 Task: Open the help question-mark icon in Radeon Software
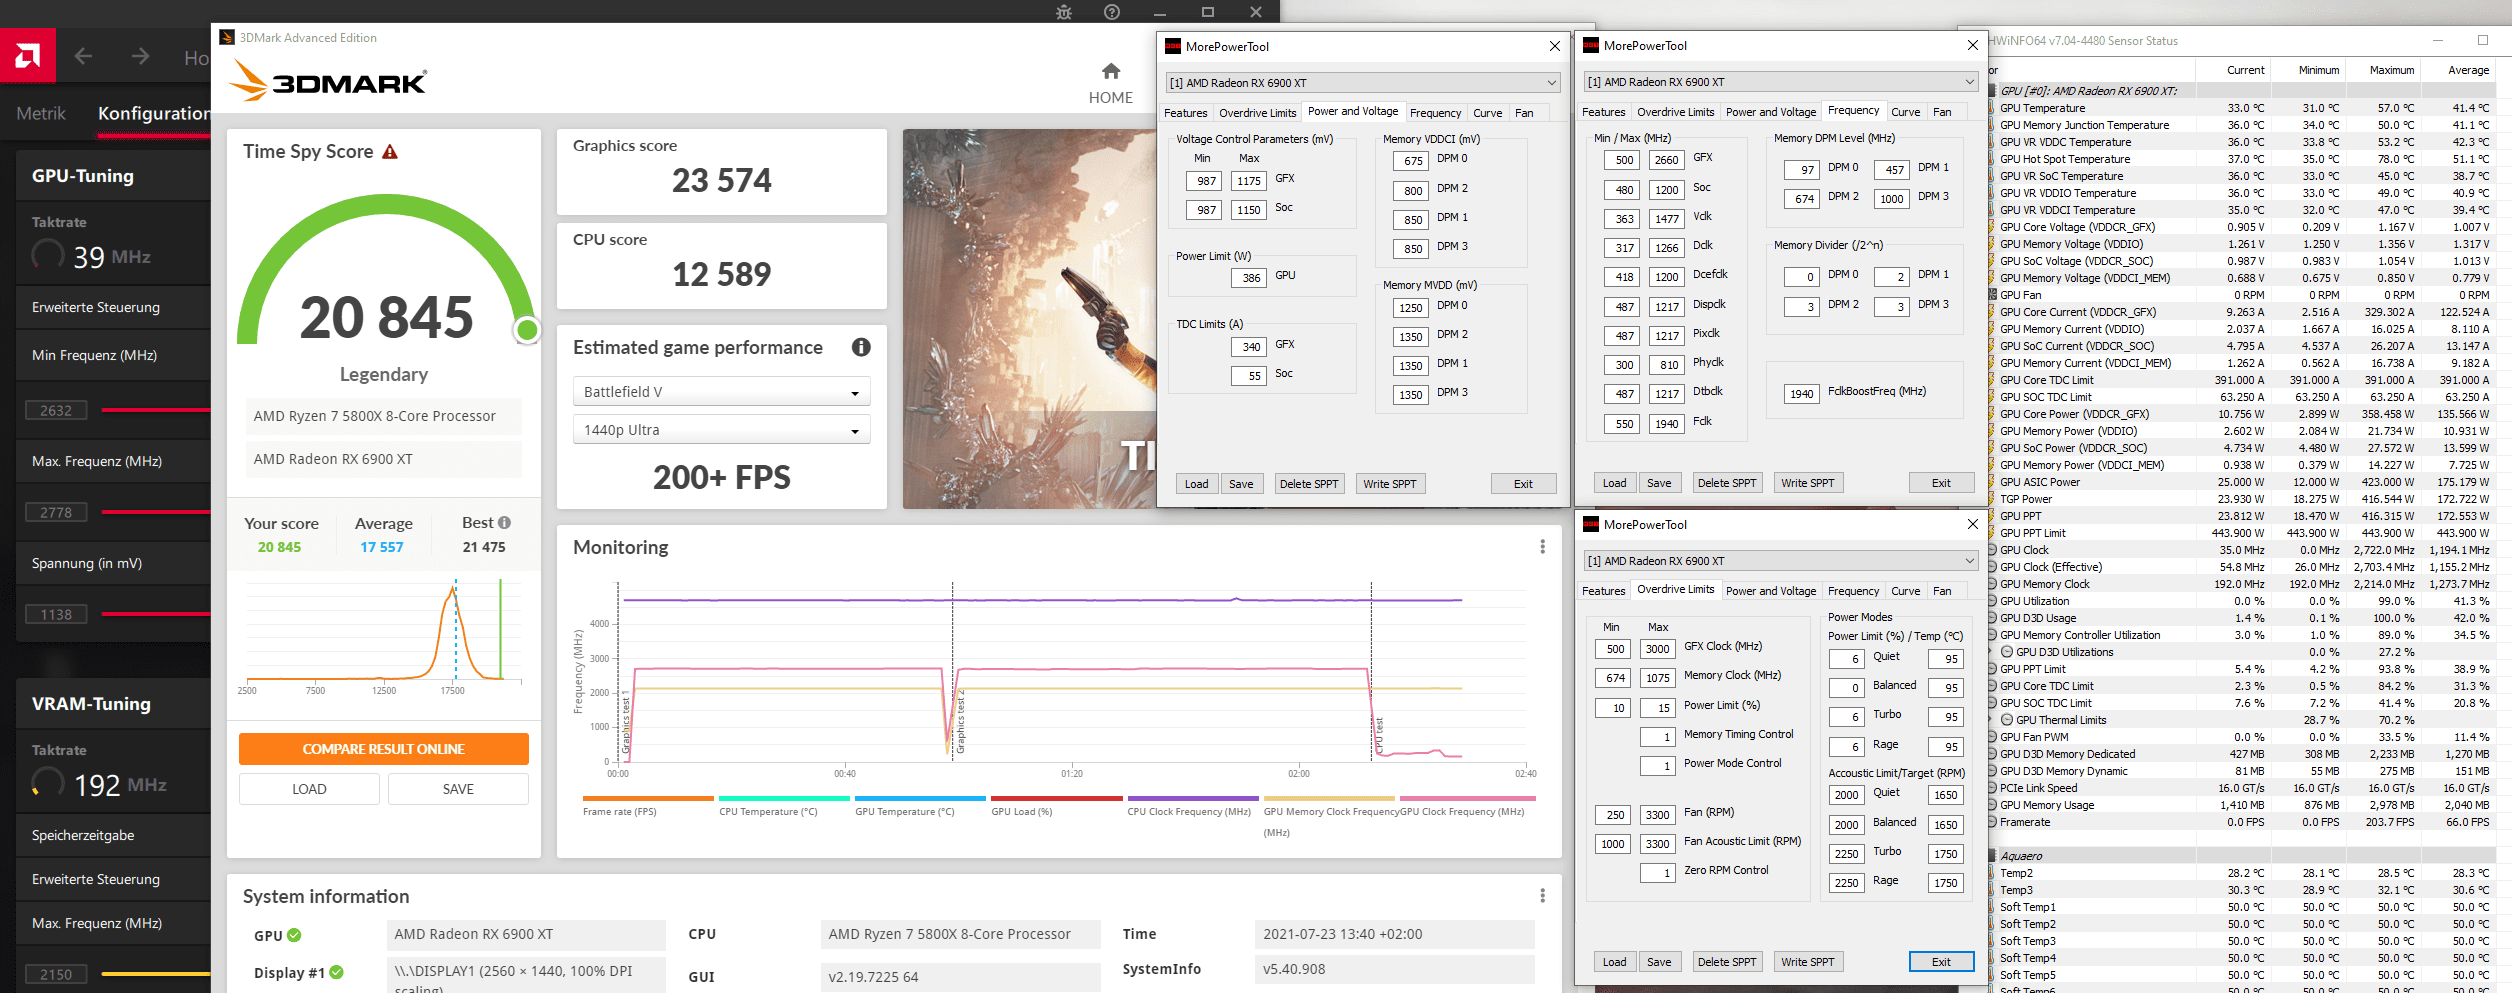tap(1112, 12)
